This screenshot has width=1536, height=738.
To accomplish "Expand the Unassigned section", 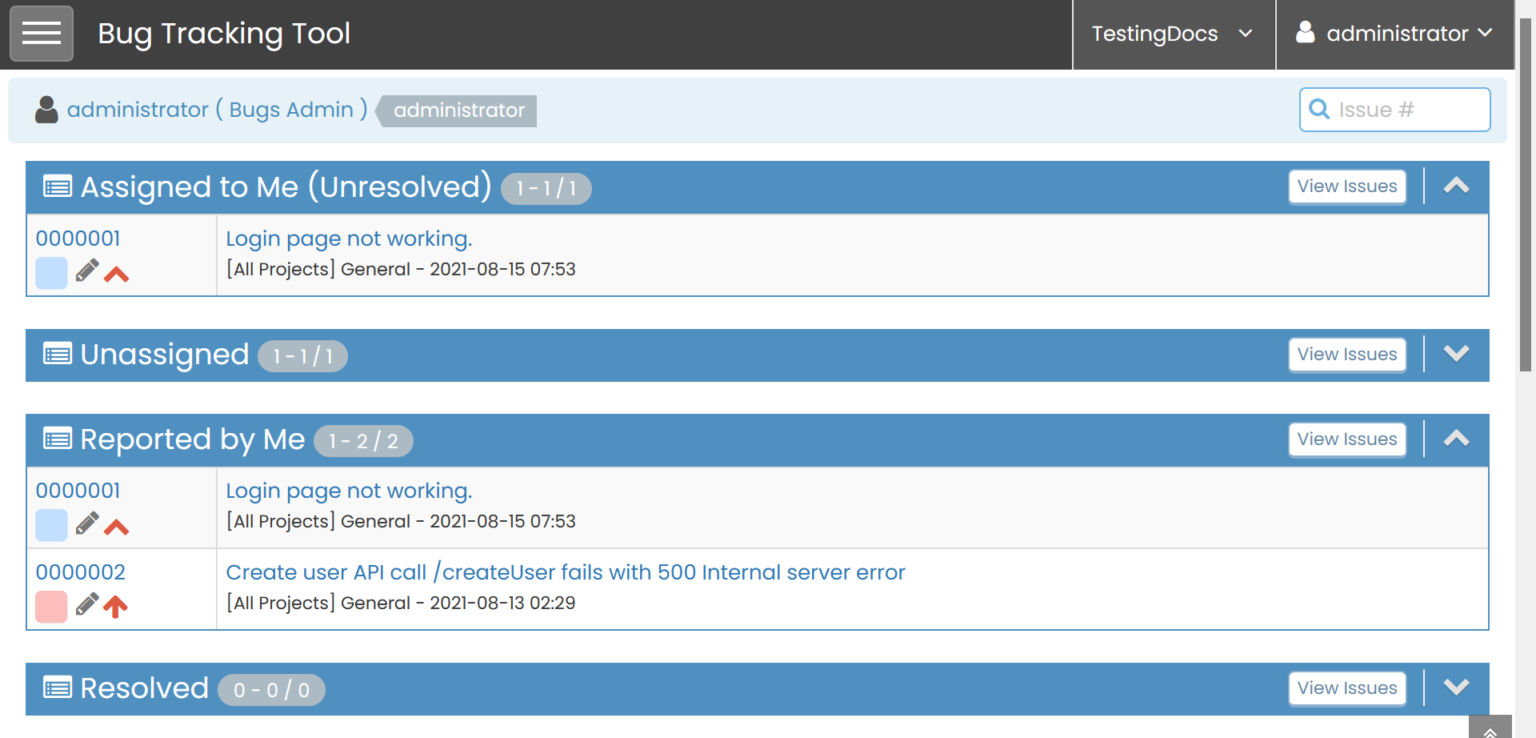I will pyautogui.click(x=1456, y=354).
